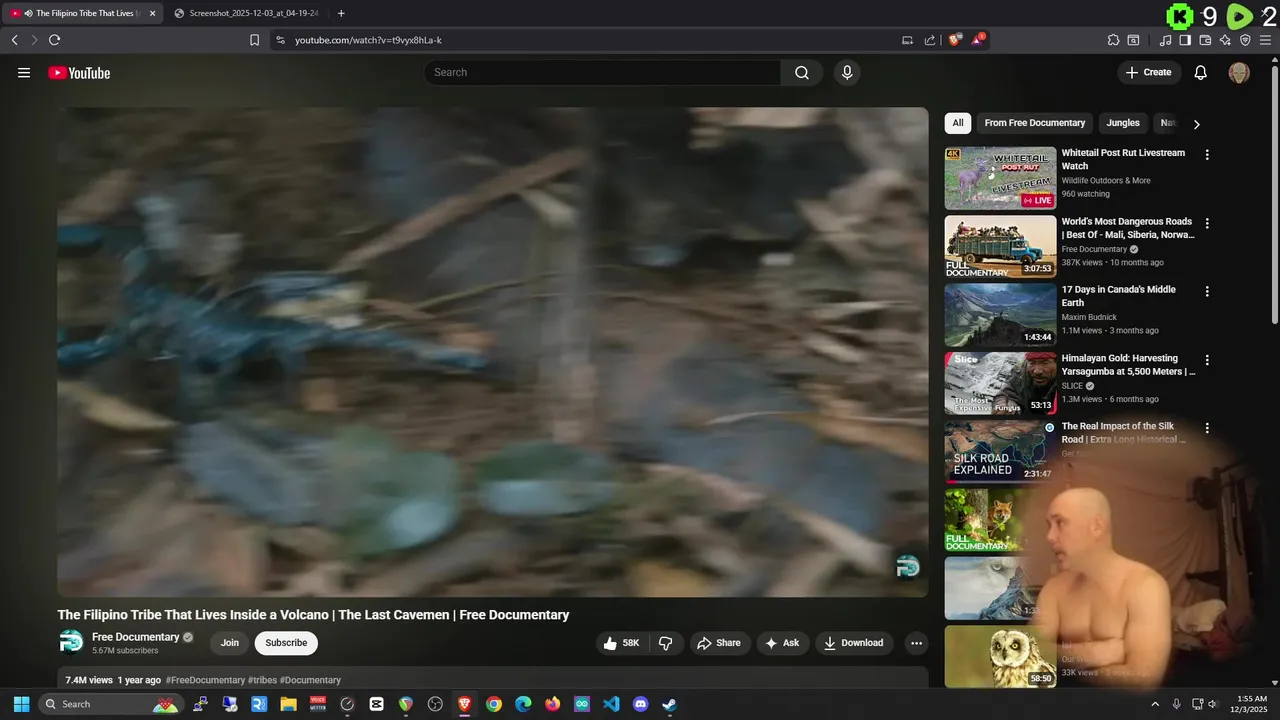Open the YouTube account avatar menu
The image size is (1280, 720).
click(x=1239, y=72)
